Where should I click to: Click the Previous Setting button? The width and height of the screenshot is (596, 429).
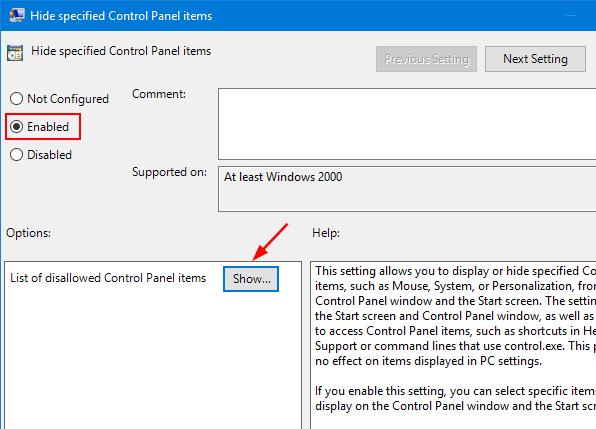426,59
